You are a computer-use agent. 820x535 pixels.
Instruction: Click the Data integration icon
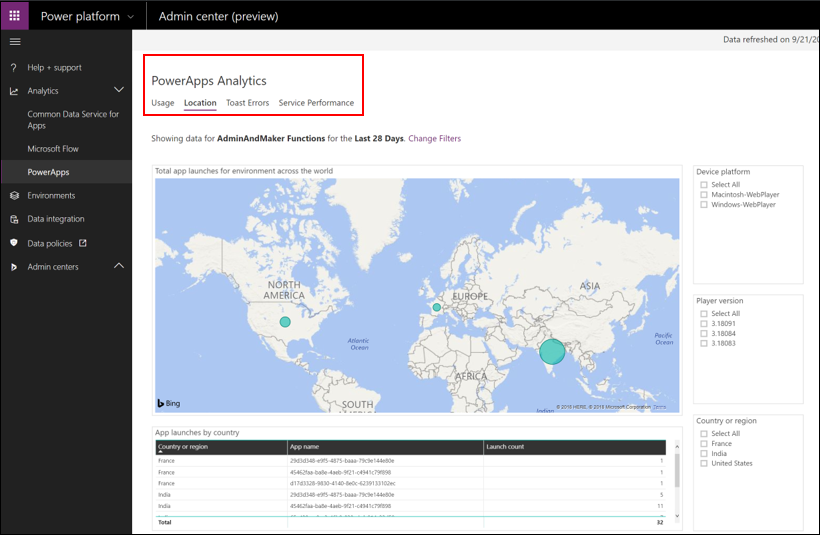pyautogui.click(x=14, y=219)
